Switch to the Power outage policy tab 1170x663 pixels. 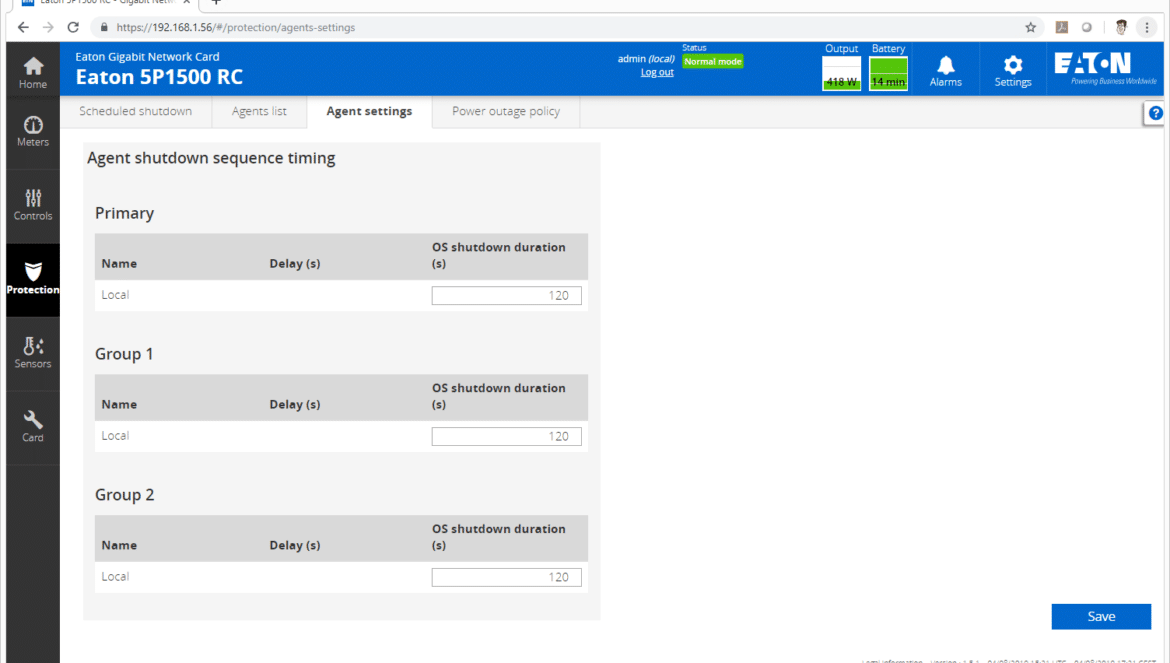(506, 111)
